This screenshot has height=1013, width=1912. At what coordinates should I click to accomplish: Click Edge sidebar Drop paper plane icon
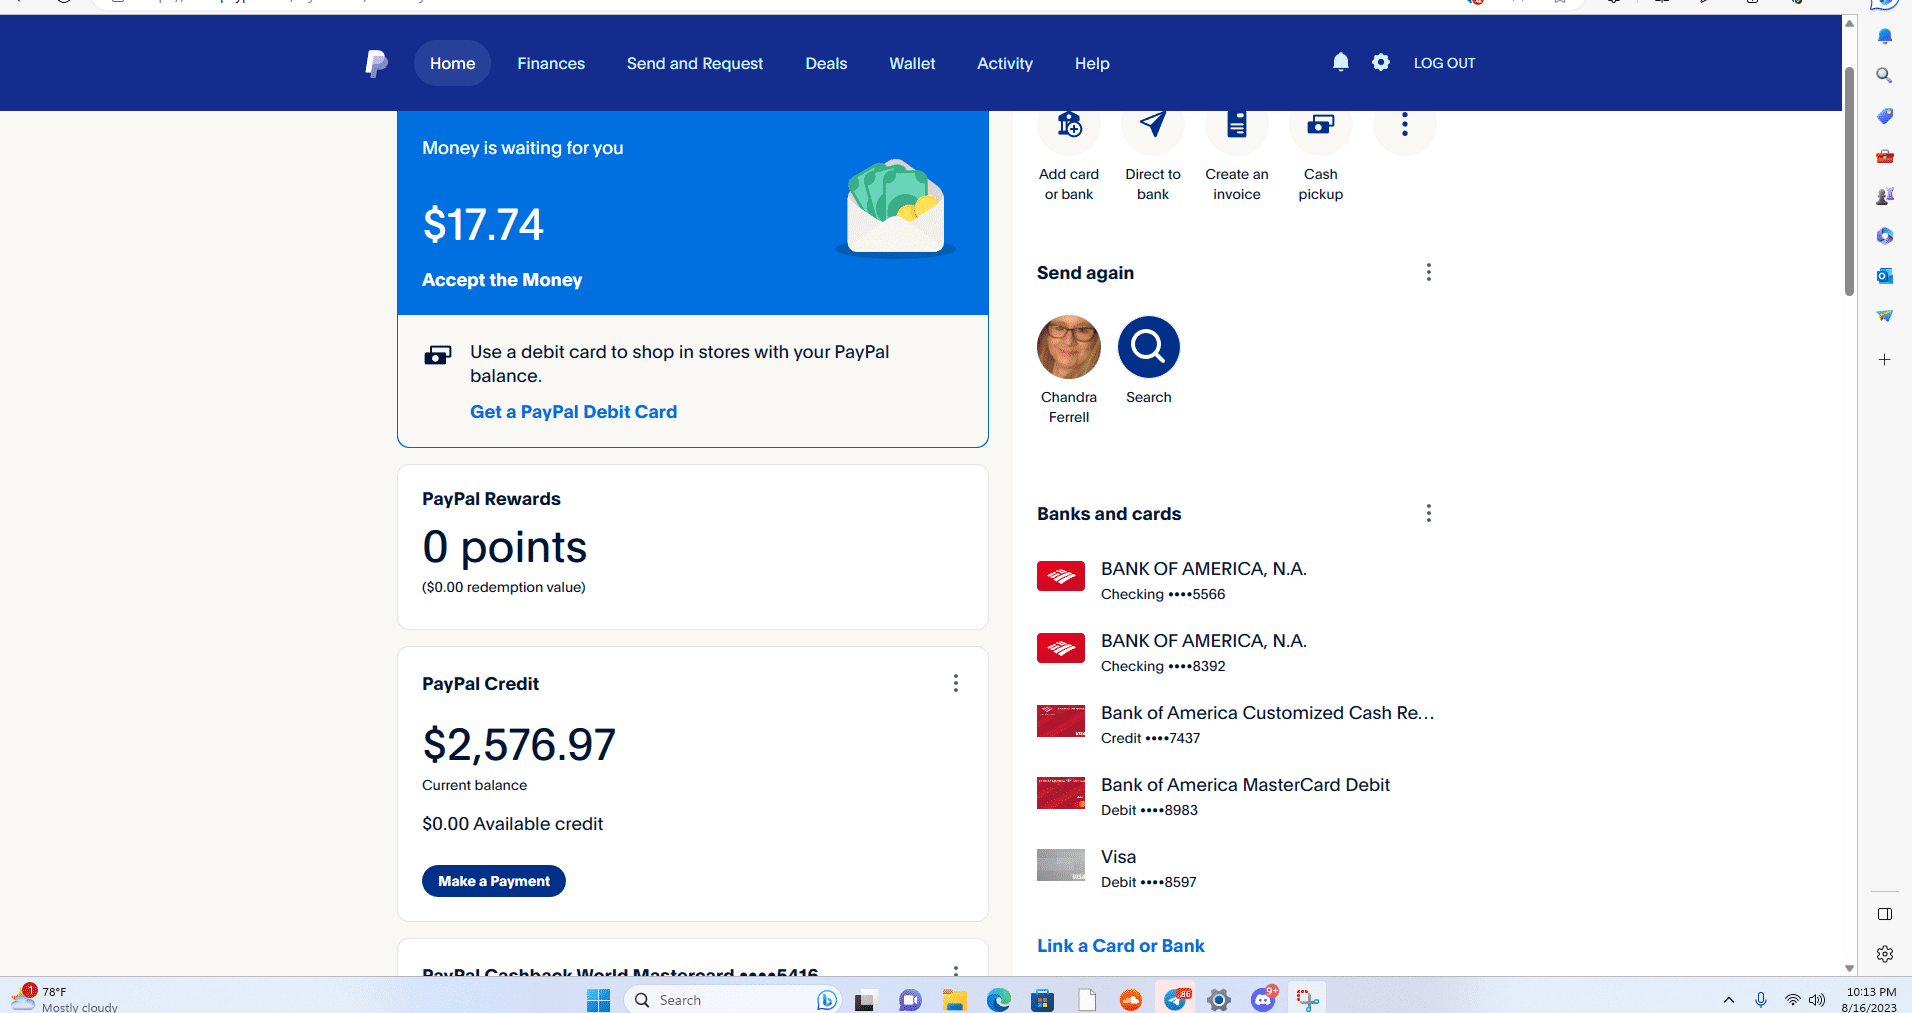tap(1885, 316)
